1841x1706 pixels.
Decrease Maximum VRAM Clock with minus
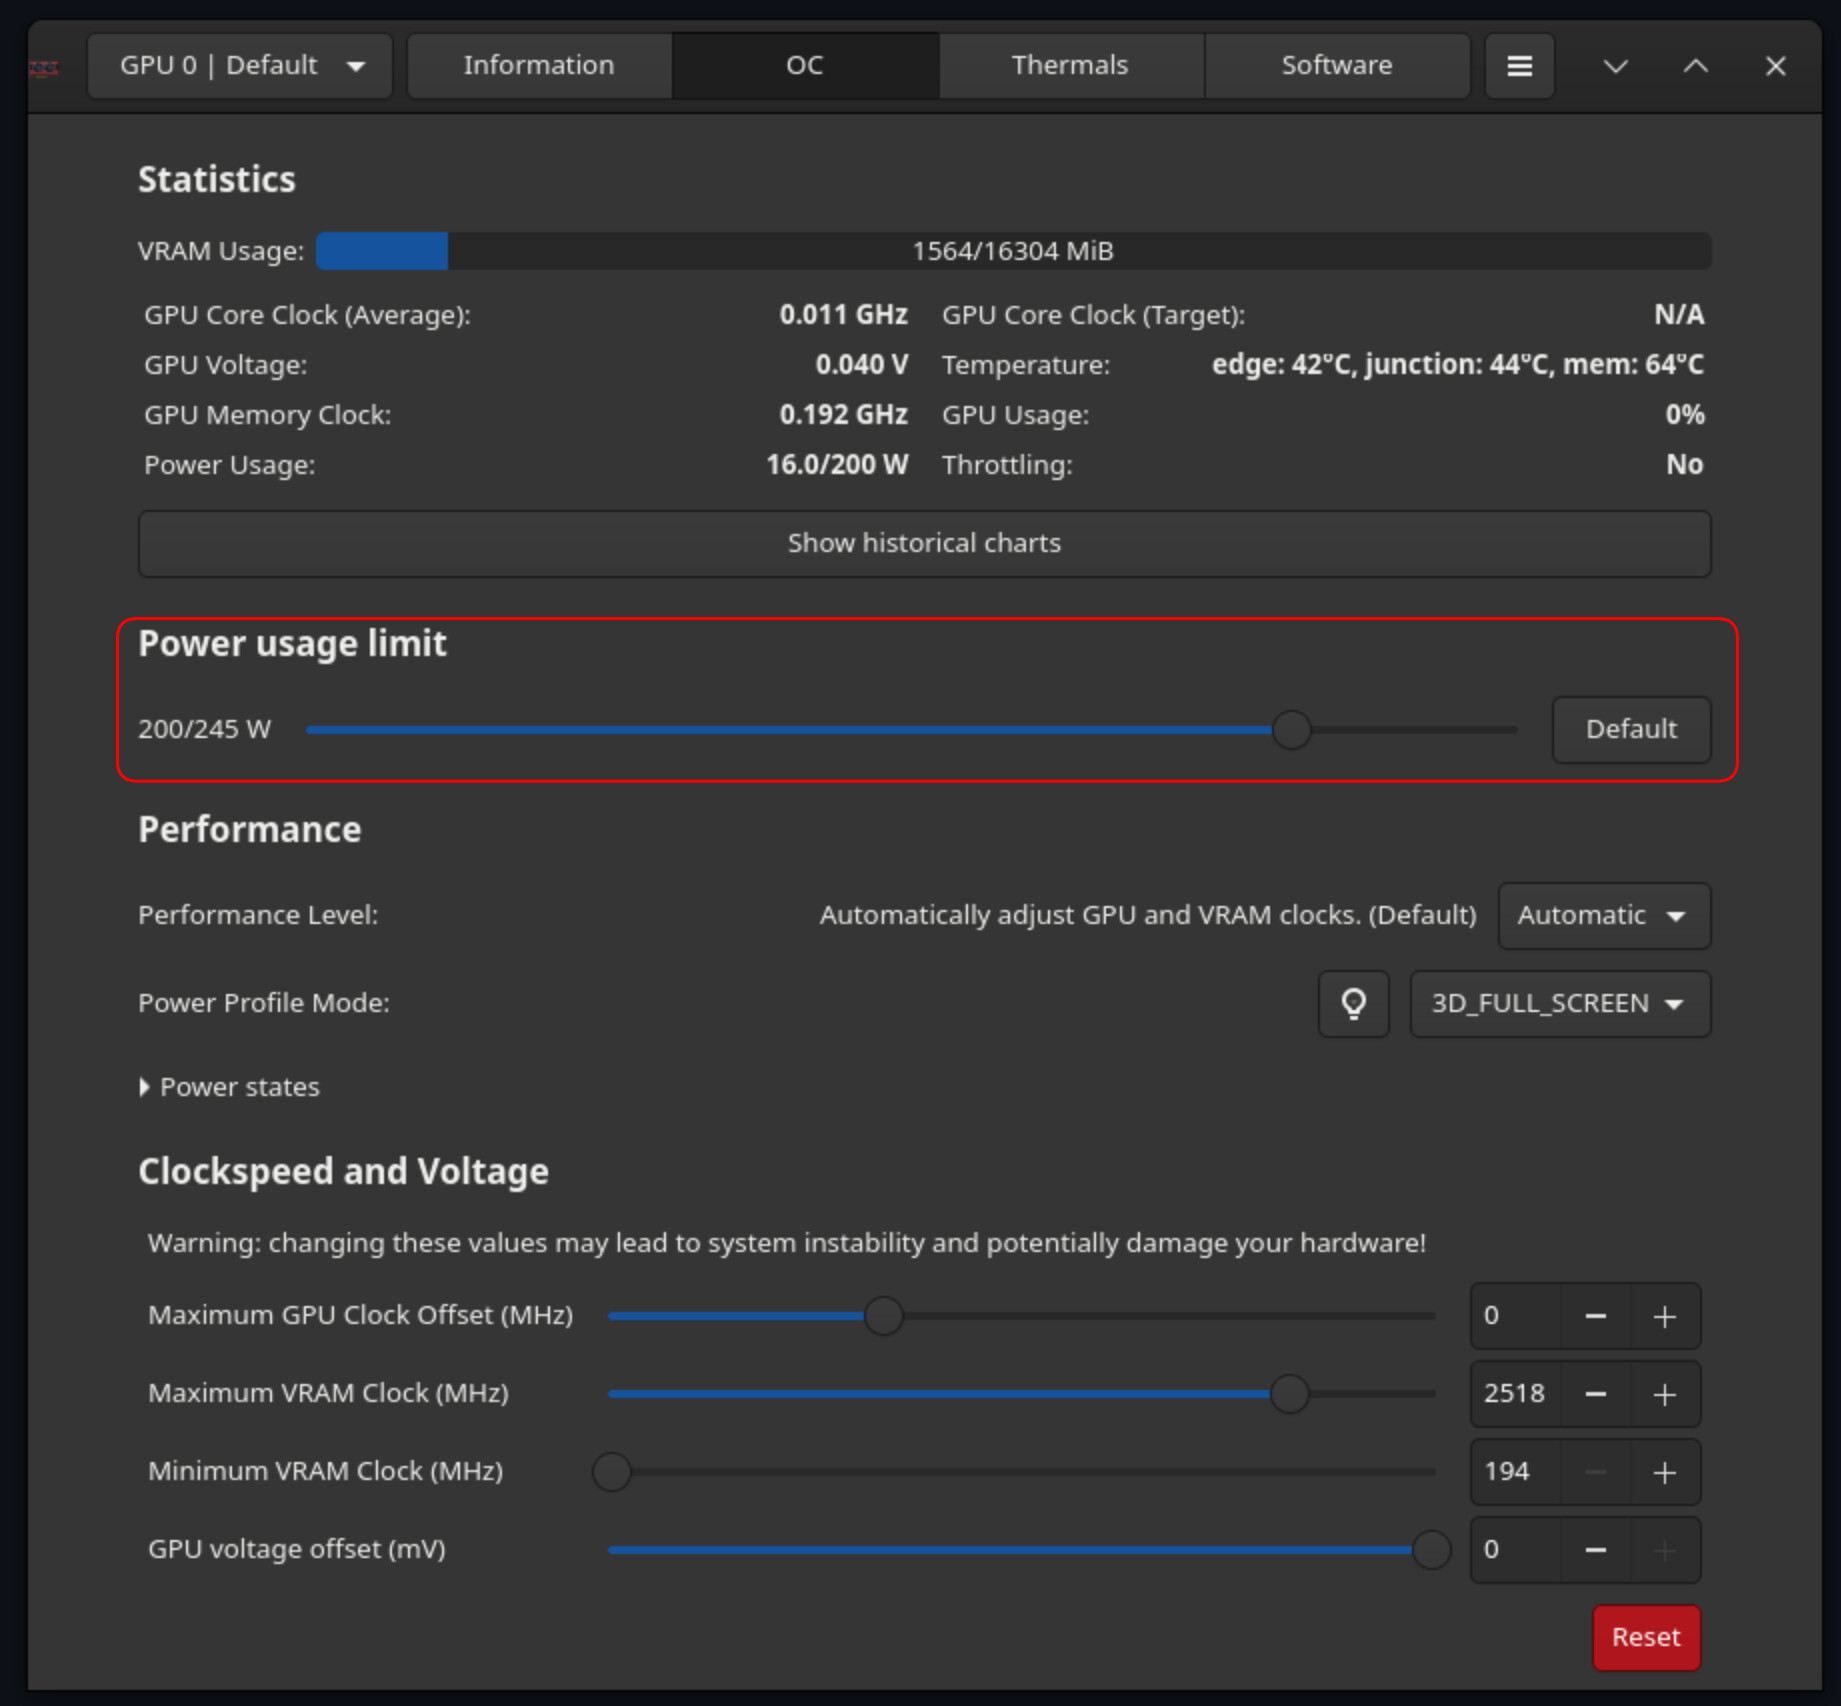[1596, 1394]
